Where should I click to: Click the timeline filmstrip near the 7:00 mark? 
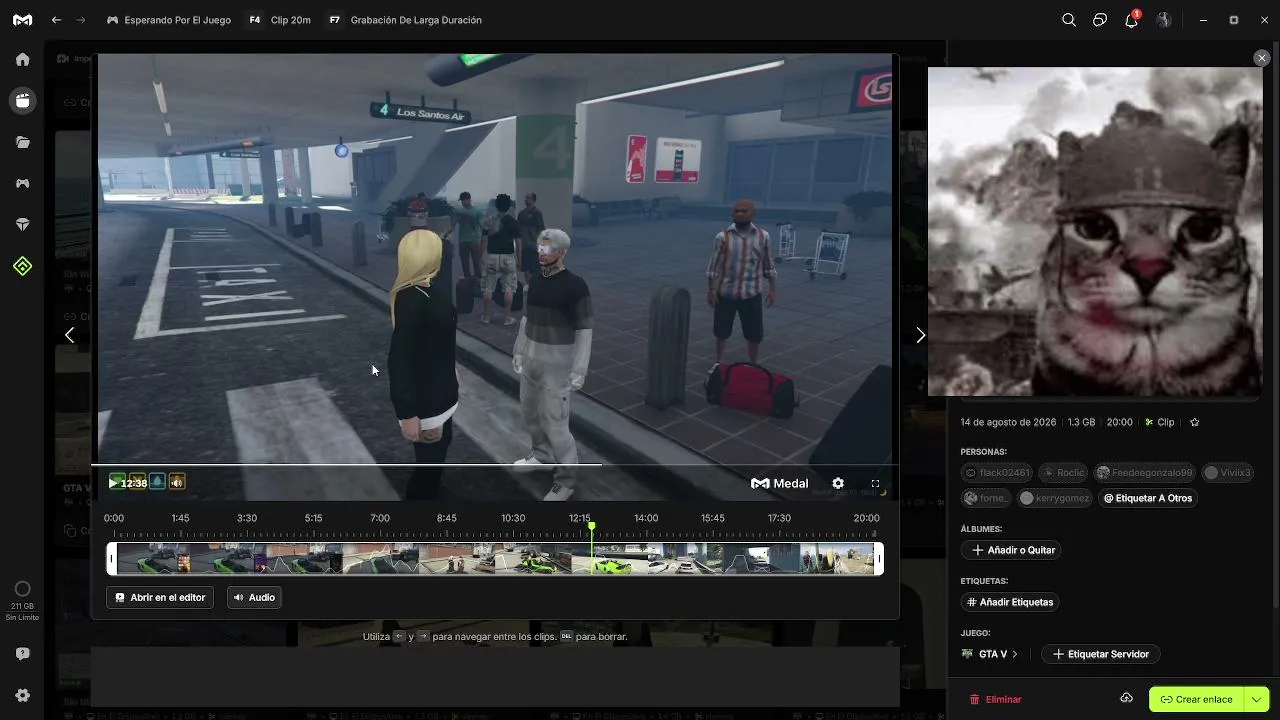[380, 558]
